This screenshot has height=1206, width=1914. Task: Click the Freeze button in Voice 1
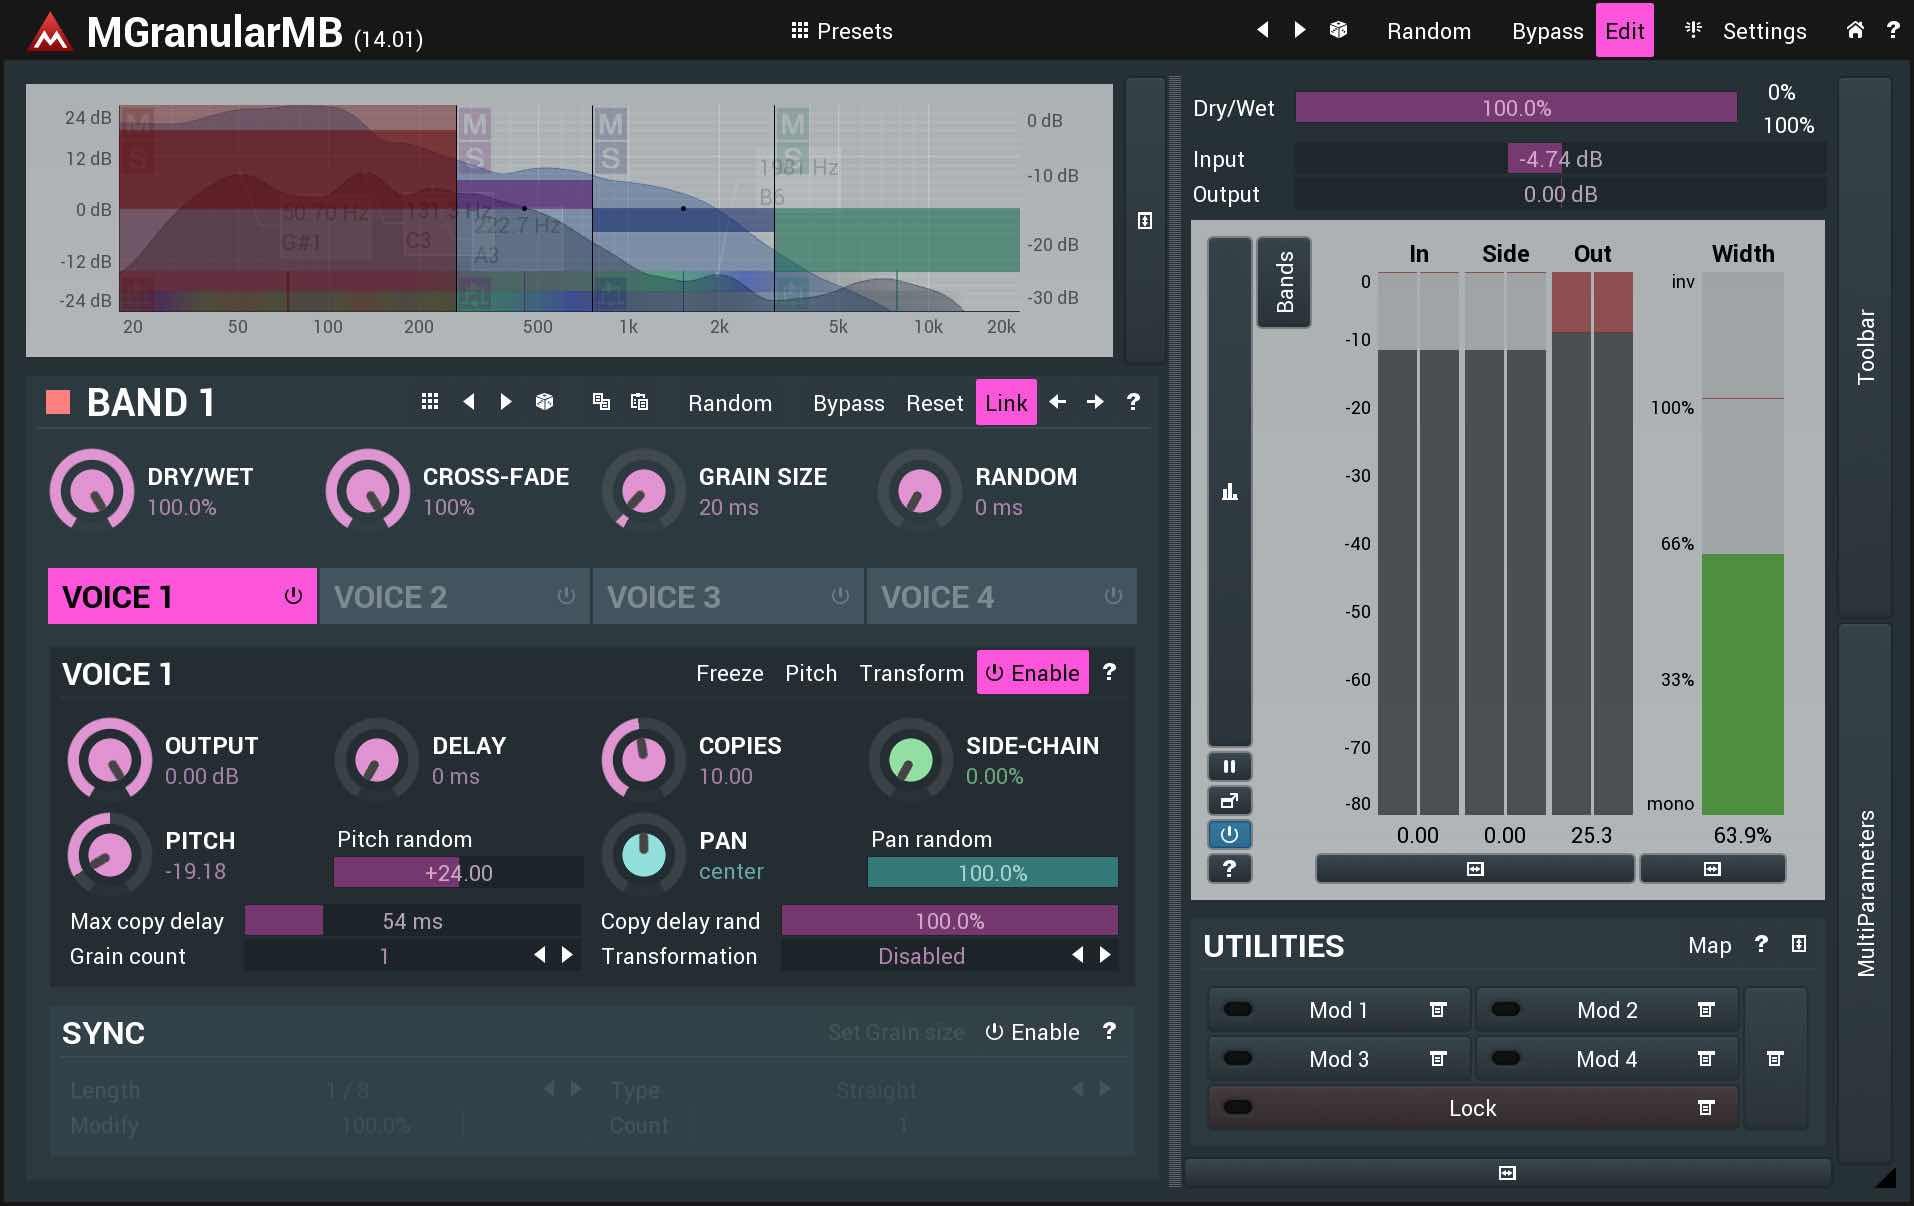729,673
